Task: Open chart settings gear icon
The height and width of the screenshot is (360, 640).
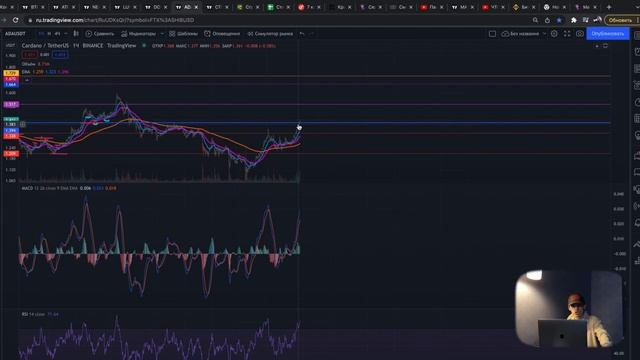Action: pyautogui.click(x=554, y=33)
